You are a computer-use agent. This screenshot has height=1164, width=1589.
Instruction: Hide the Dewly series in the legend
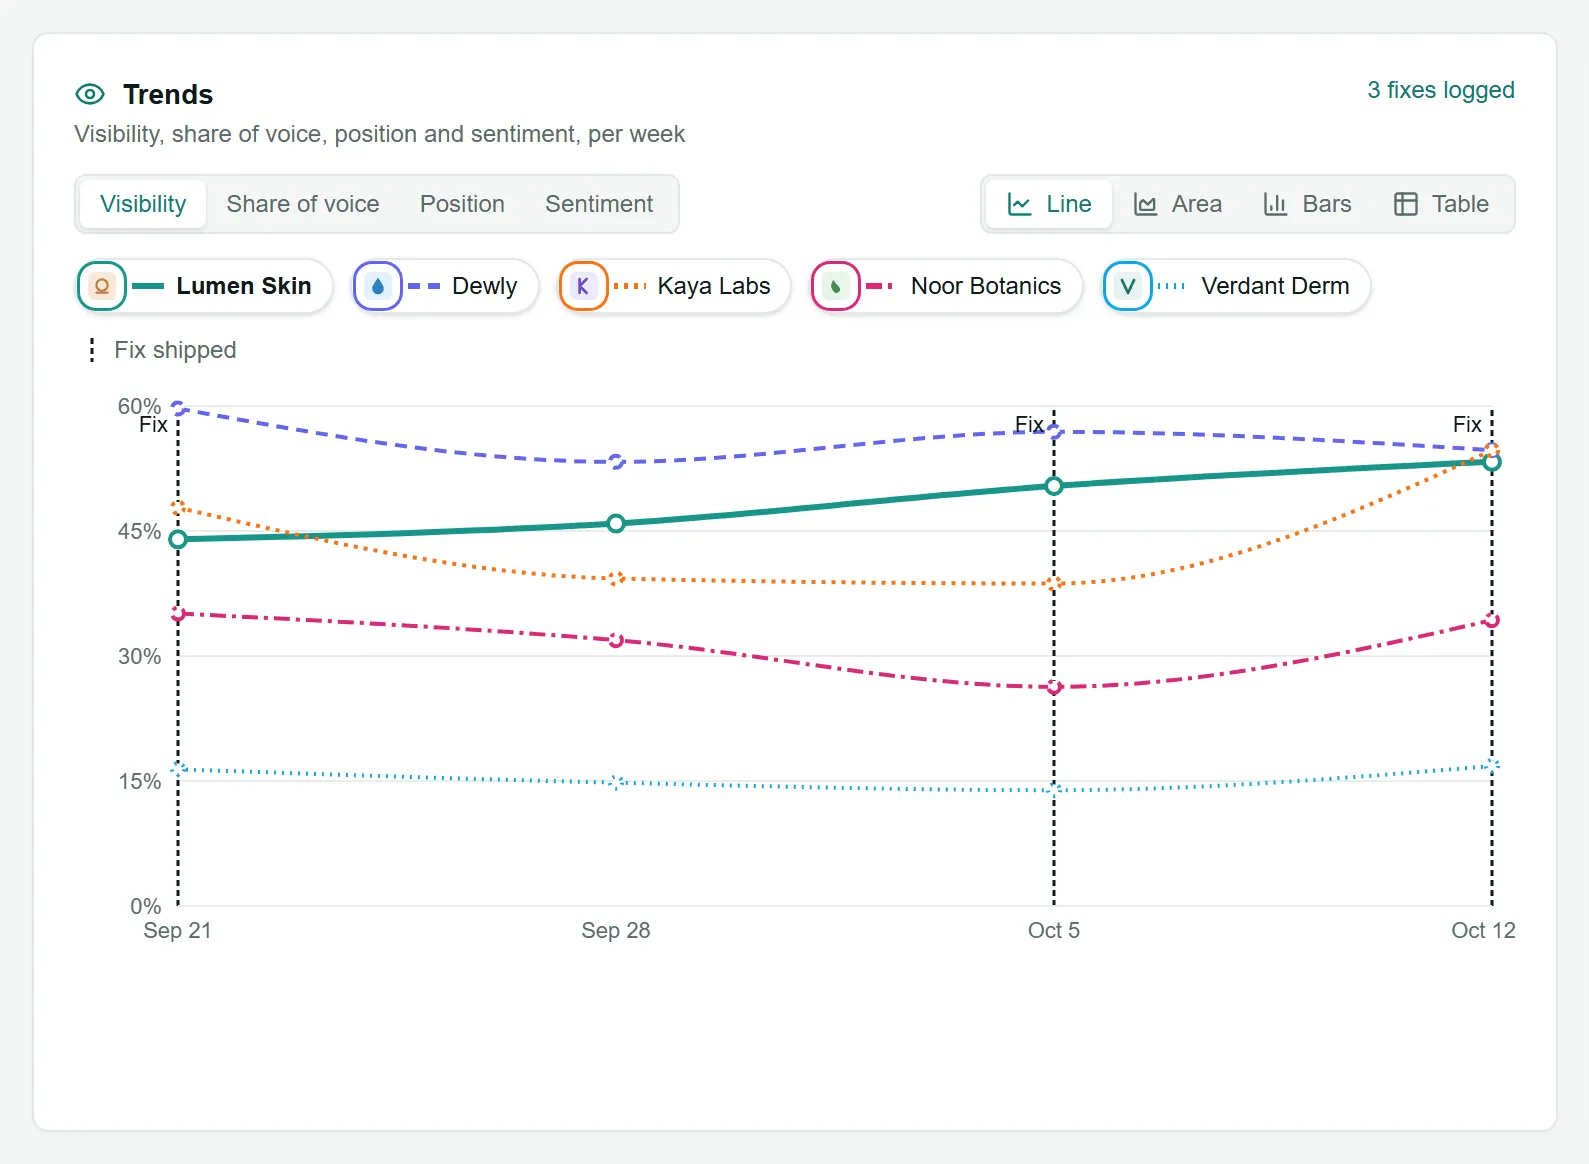[x=445, y=286]
